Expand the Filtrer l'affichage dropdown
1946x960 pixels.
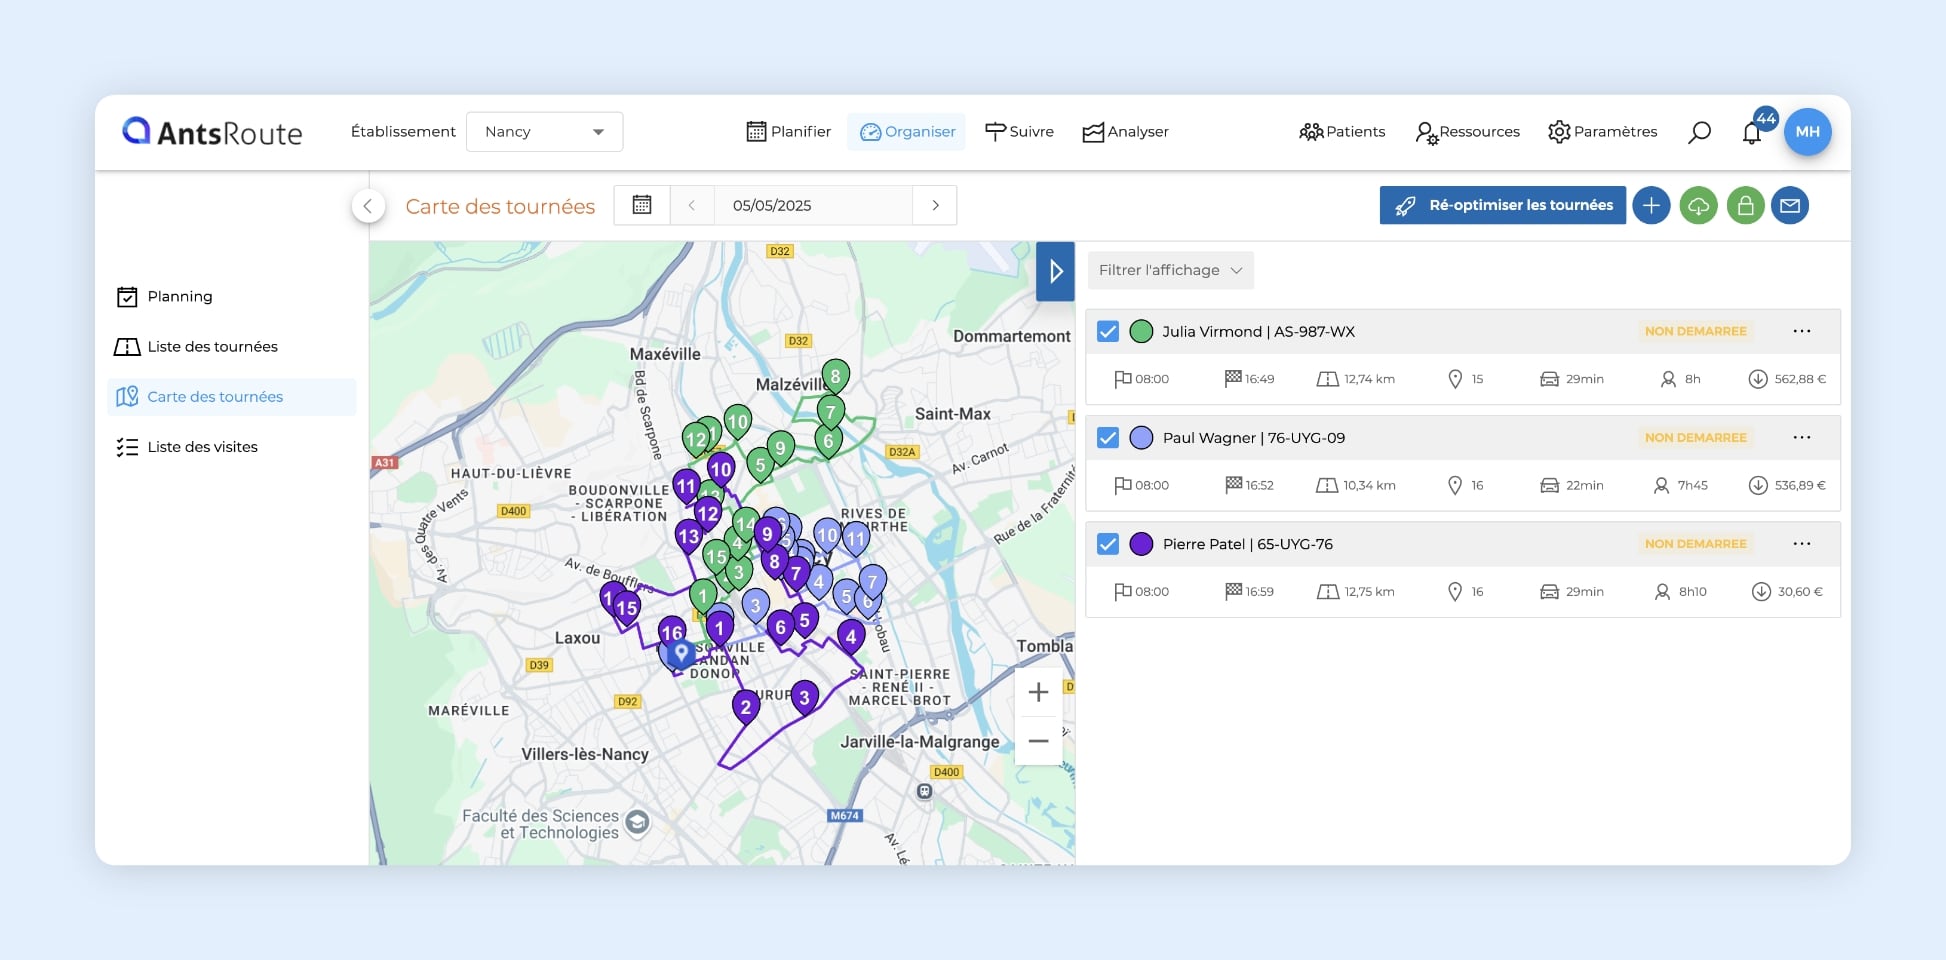1170,270
